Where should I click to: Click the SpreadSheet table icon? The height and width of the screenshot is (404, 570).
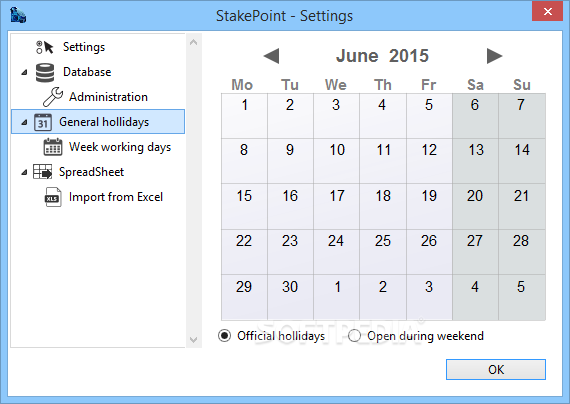point(43,172)
